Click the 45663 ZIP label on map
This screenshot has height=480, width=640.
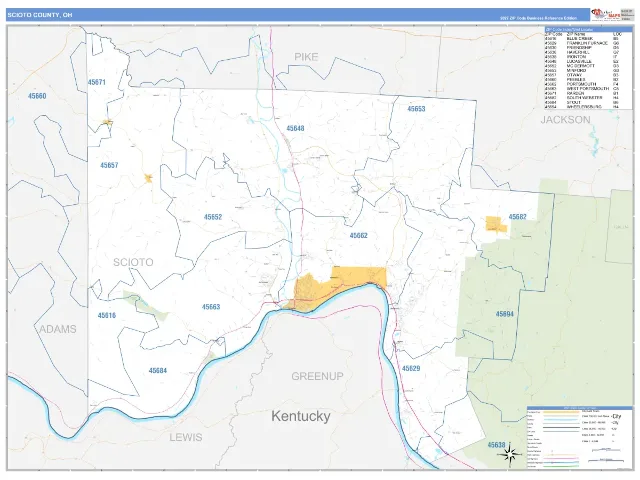(x=211, y=307)
